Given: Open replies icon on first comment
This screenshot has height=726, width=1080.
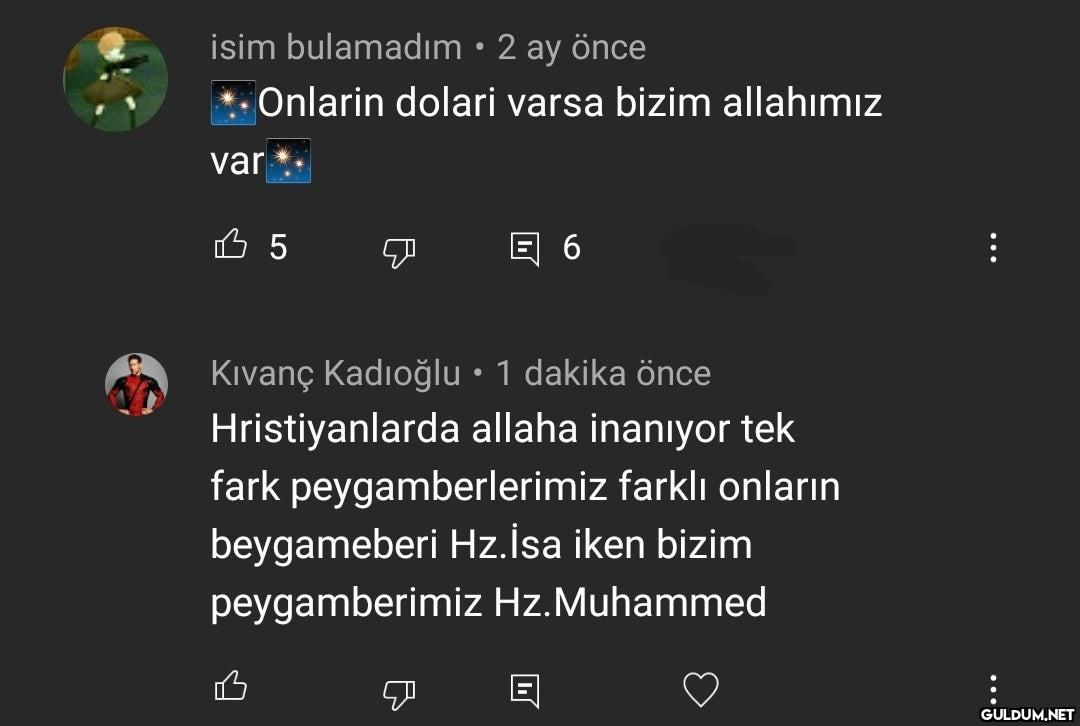Looking at the screenshot, I should coord(525,249).
